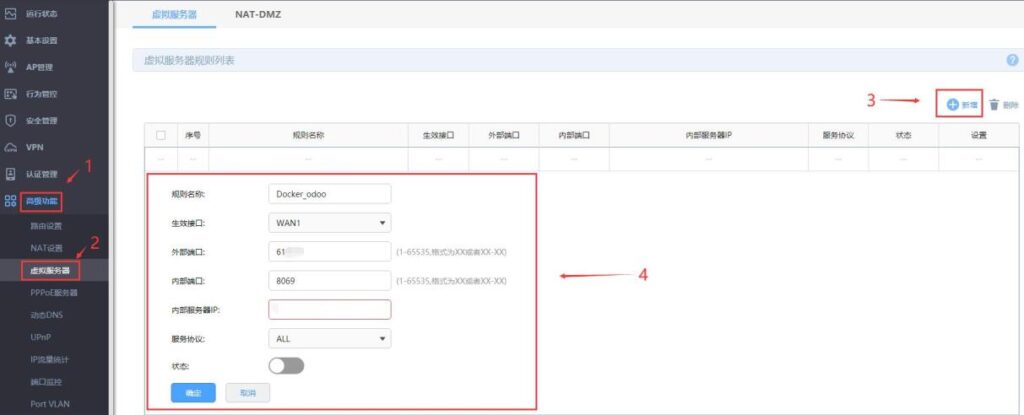Open IP流量统计 submenu item

50,359
